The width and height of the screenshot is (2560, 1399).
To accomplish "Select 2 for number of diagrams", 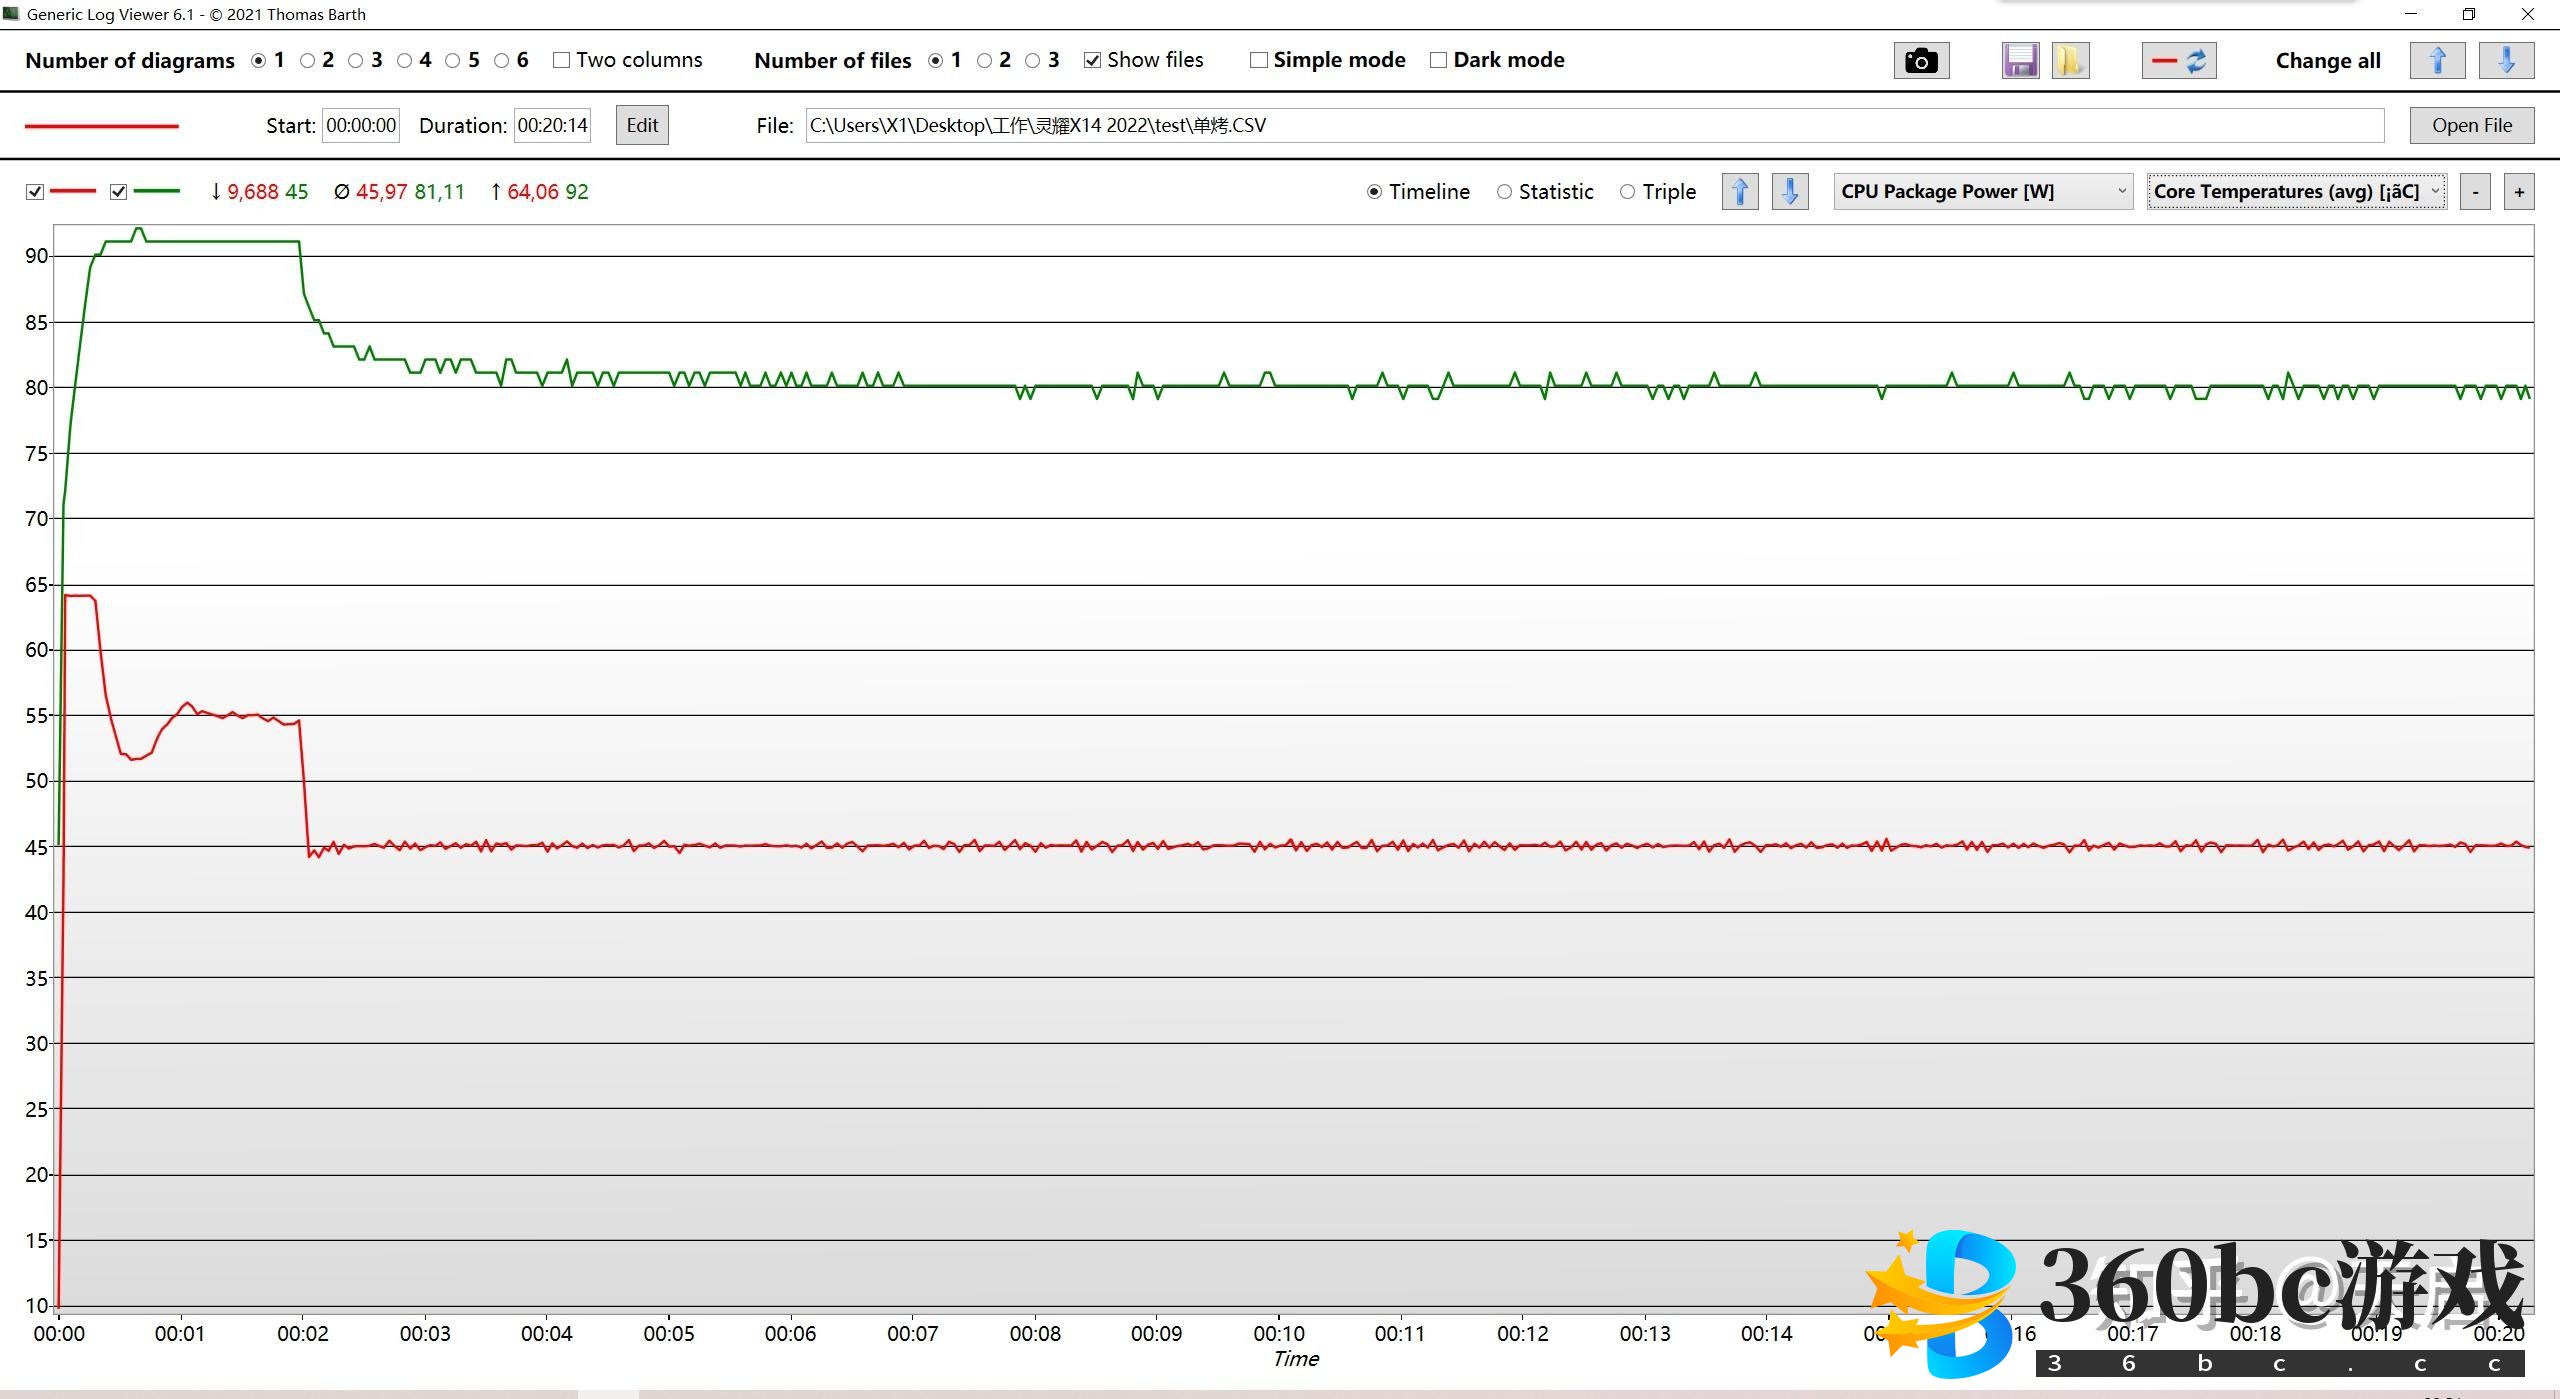I will [308, 61].
